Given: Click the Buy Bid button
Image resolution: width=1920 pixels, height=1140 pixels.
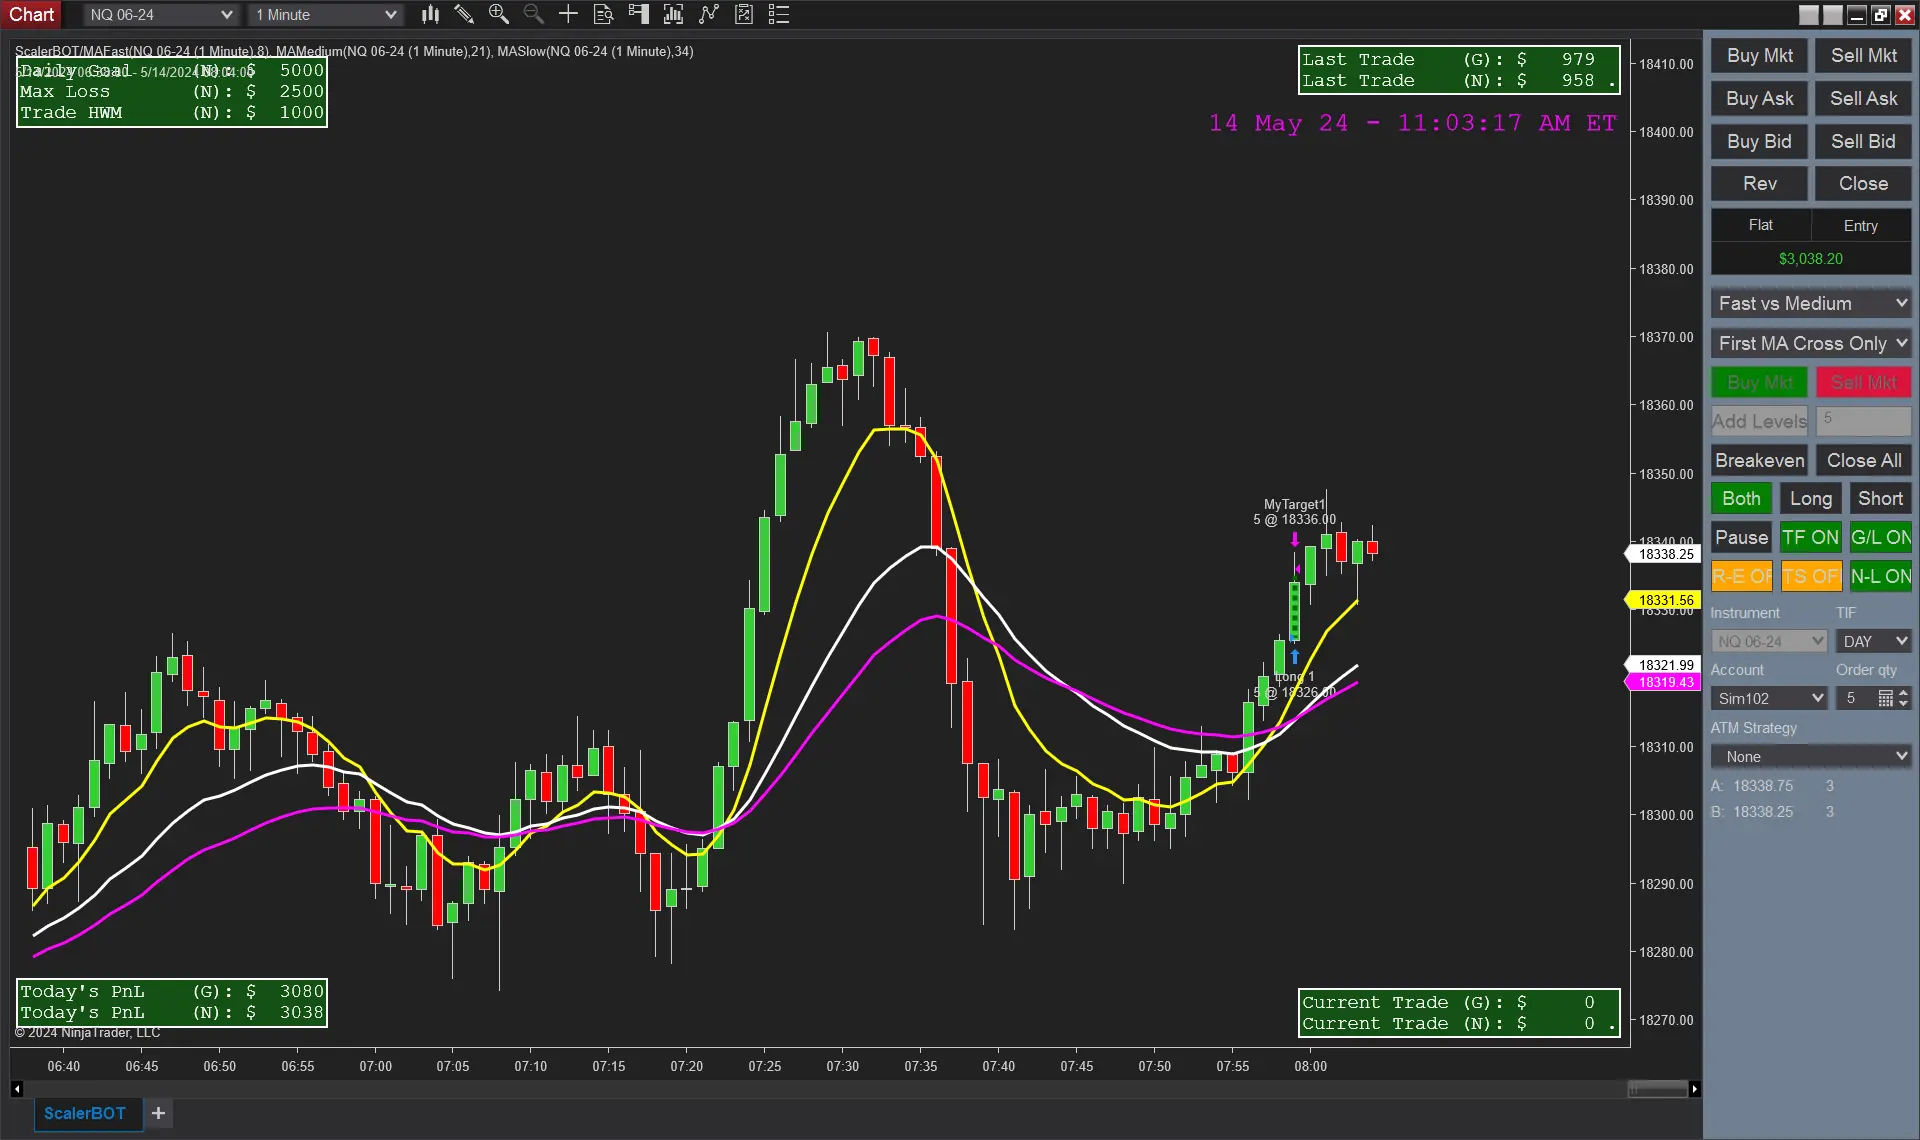Looking at the screenshot, I should (1759, 142).
